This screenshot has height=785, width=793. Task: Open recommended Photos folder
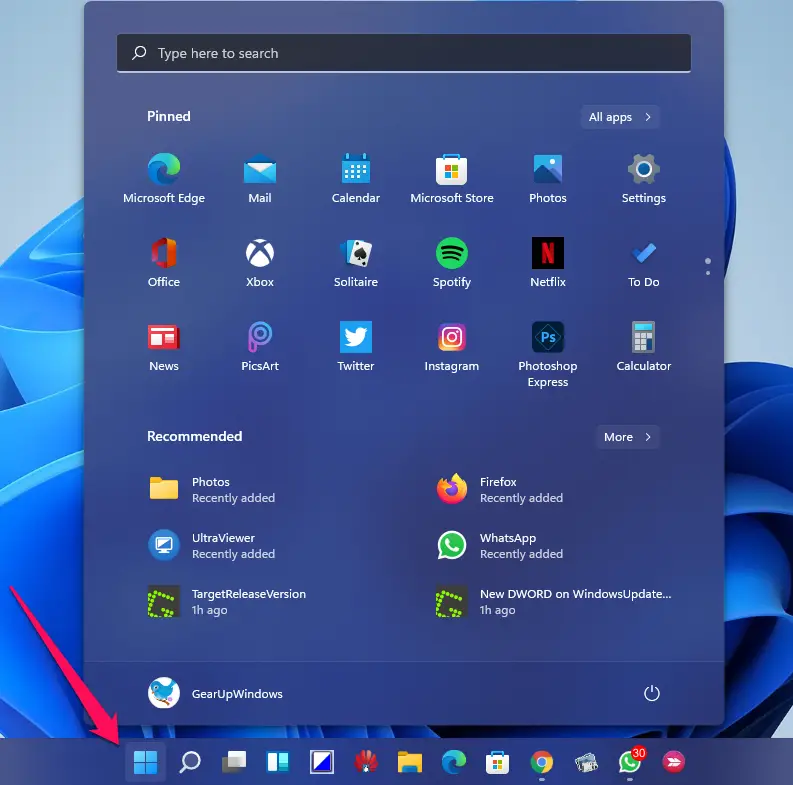[212, 490]
